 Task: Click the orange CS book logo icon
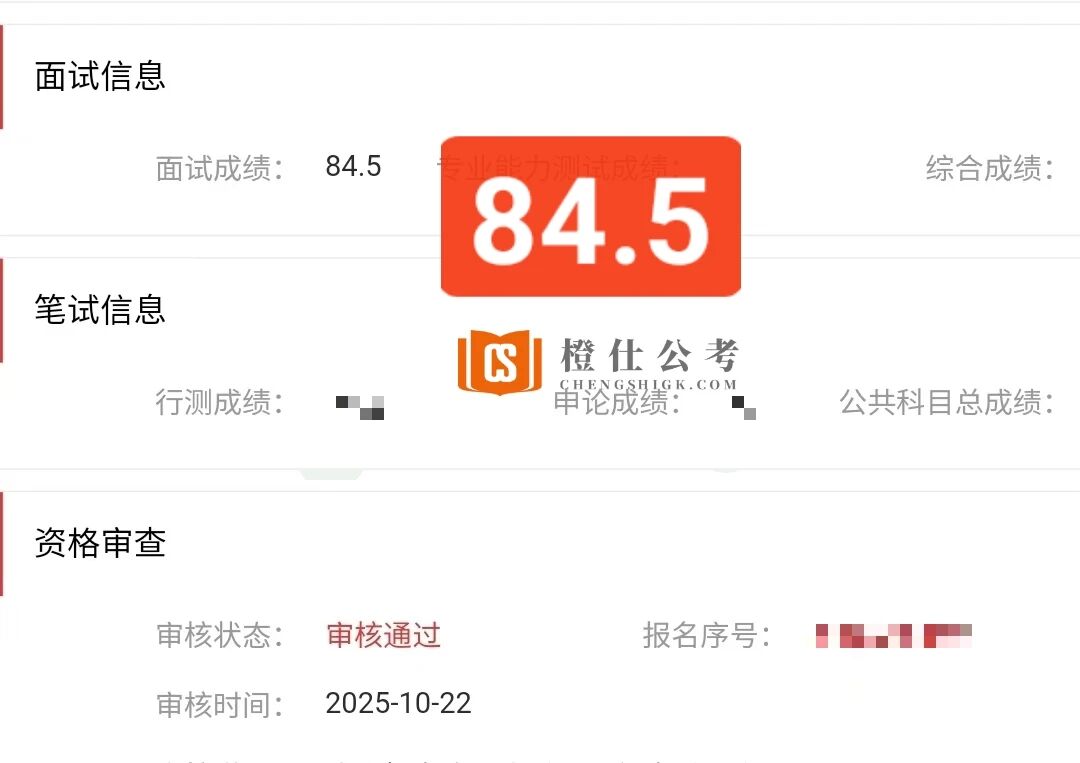500,362
